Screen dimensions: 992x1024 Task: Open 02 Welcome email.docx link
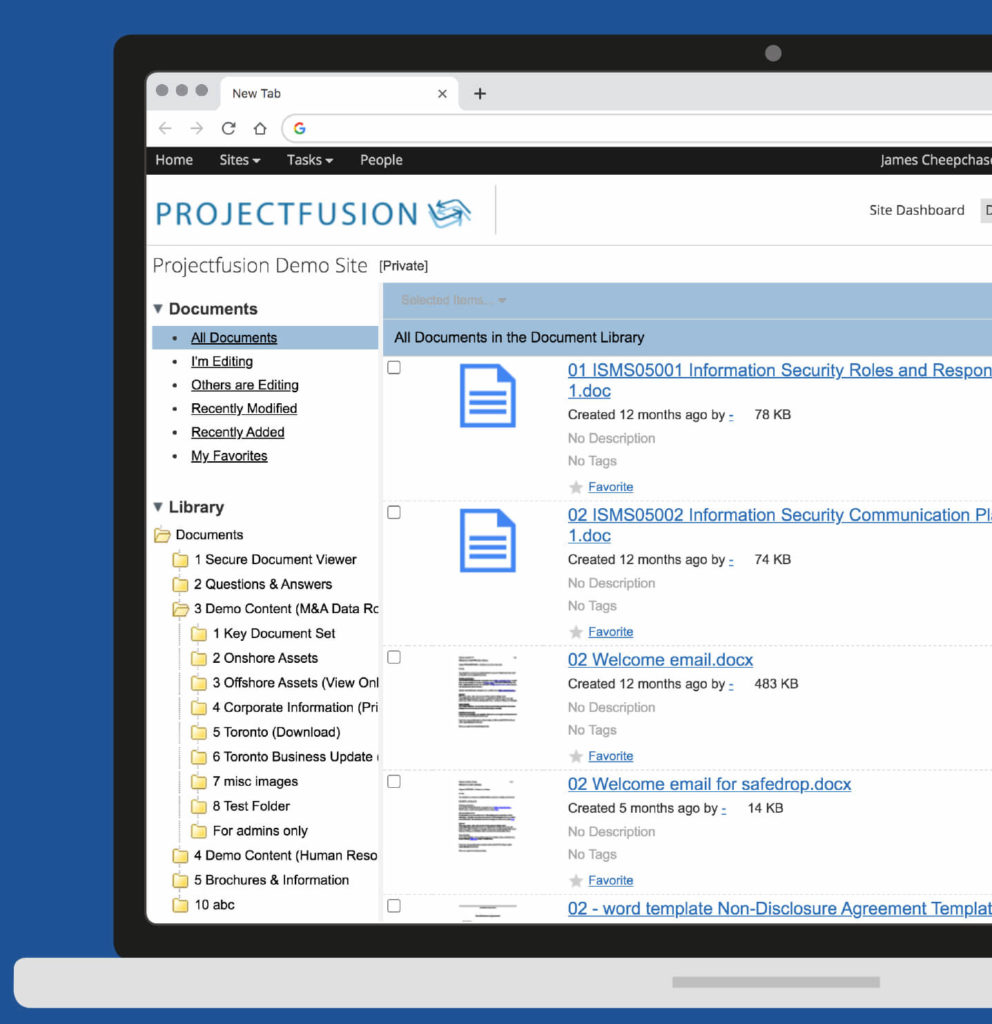[x=660, y=660]
